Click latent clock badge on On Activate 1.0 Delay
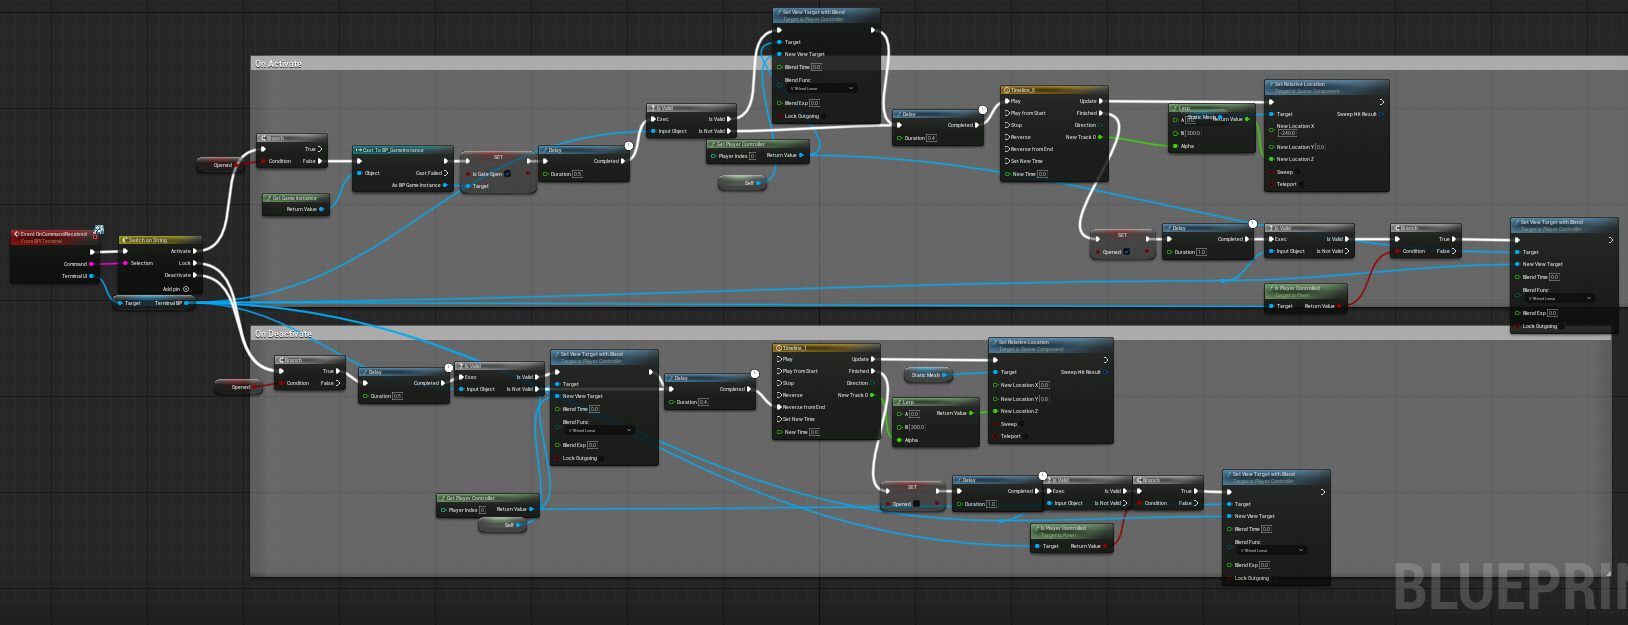The image size is (1628, 625). (1253, 224)
